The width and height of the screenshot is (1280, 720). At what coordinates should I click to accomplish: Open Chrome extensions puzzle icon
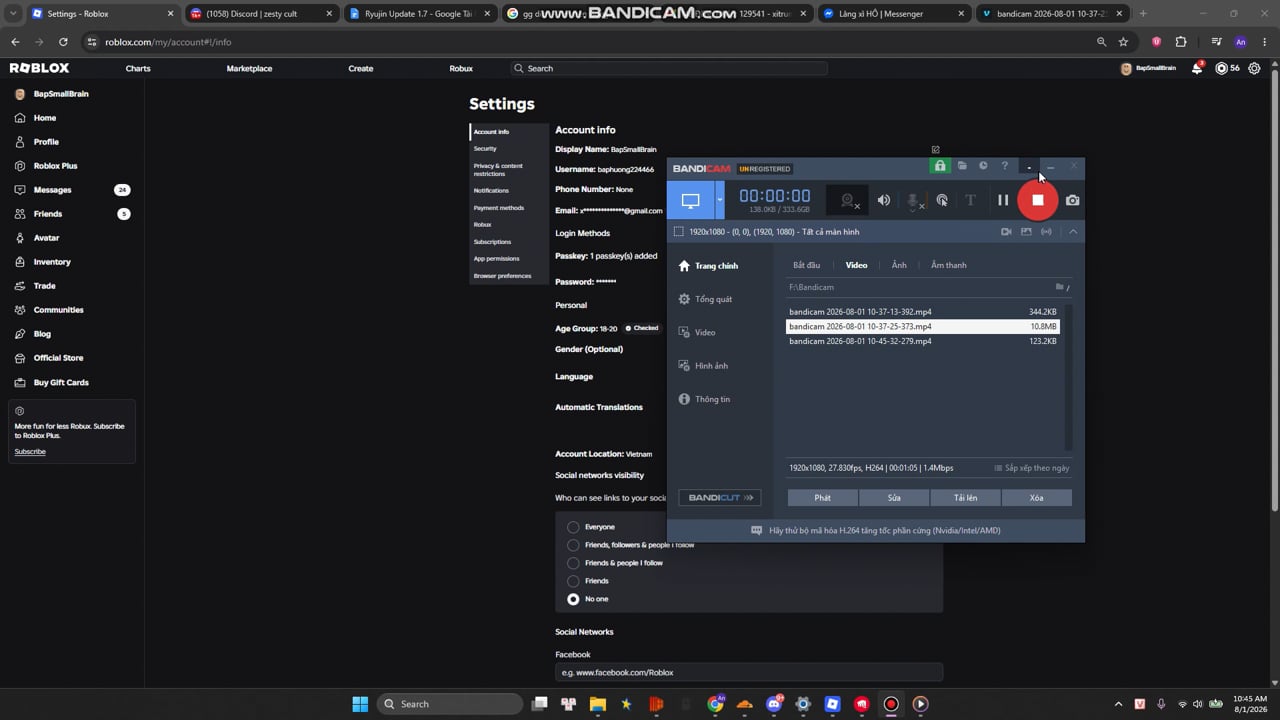tap(1181, 42)
